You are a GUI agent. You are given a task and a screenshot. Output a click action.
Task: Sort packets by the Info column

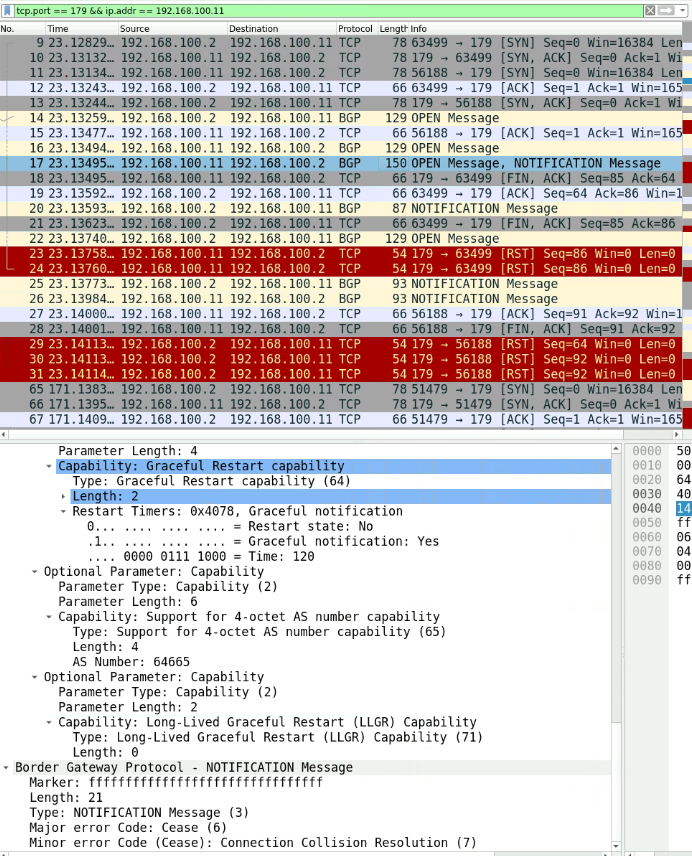tap(546, 28)
